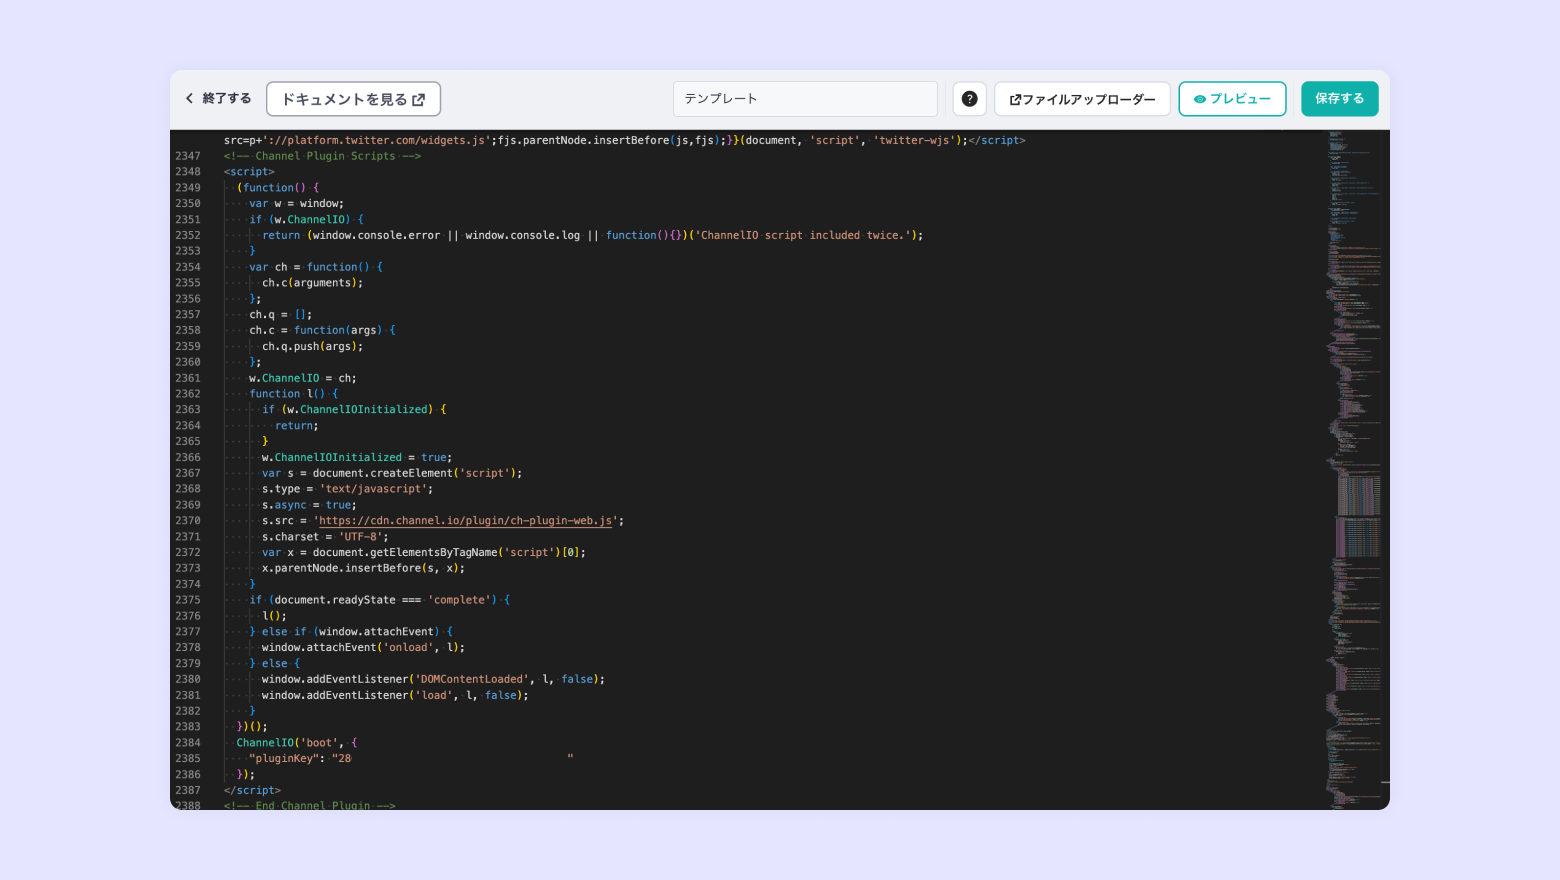
Task: Click line number 2349 in the gutter
Action: click(188, 188)
